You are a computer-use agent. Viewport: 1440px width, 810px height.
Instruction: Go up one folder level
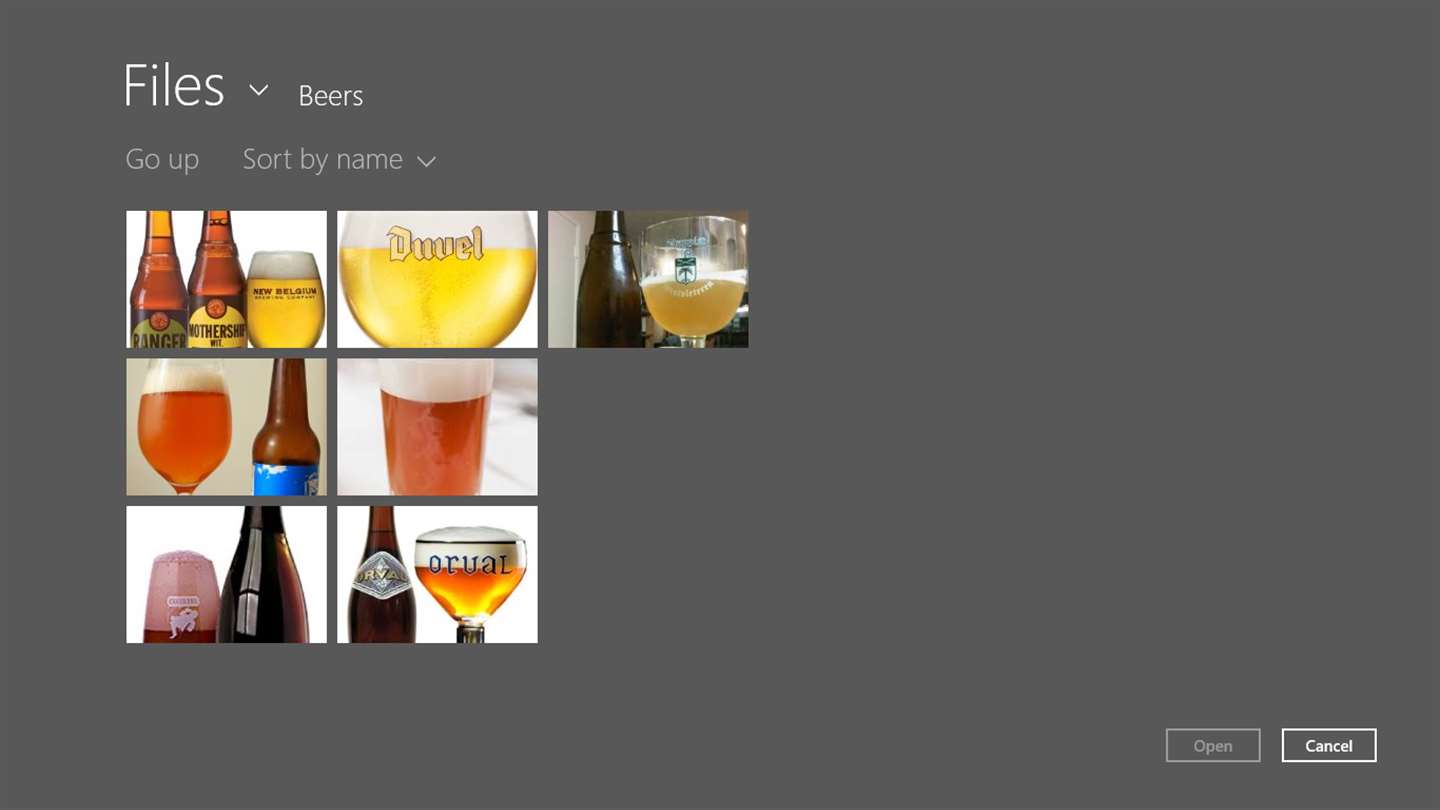(x=162, y=159)
